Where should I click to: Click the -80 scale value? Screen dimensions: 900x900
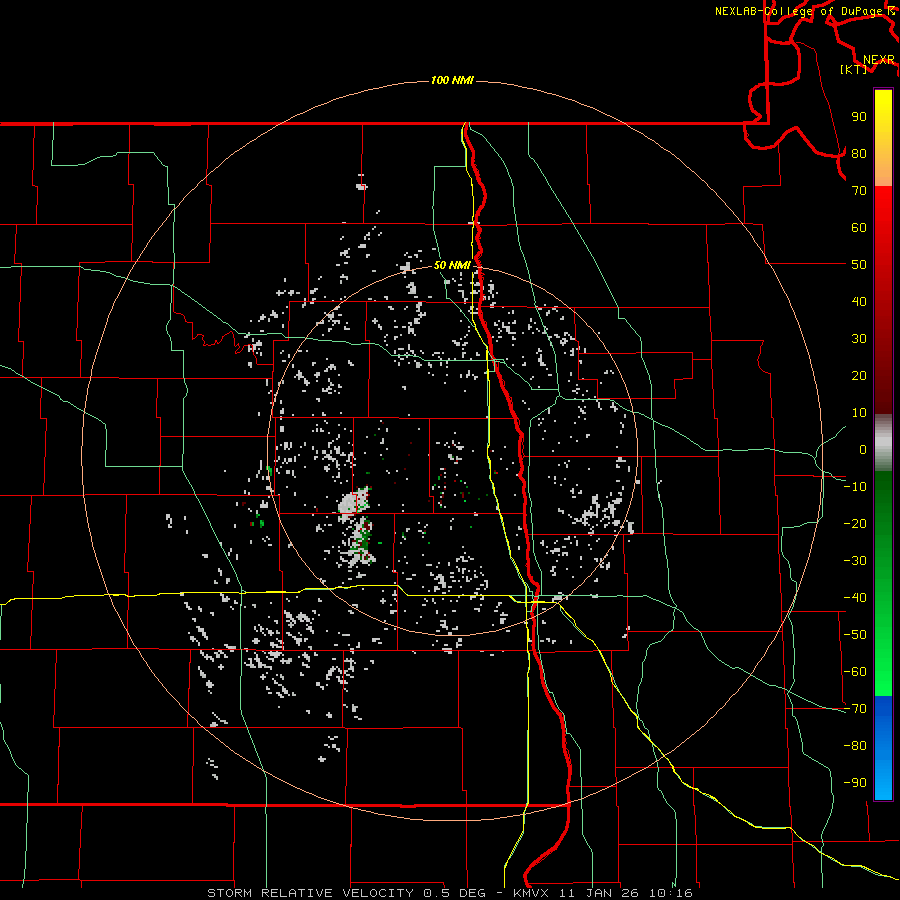855,746
